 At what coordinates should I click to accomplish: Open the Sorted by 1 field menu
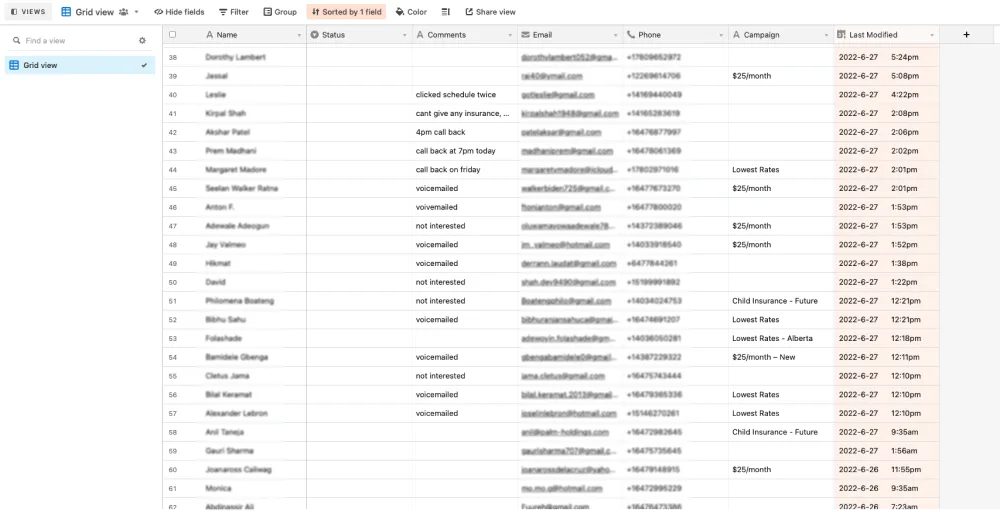(346, 11)
